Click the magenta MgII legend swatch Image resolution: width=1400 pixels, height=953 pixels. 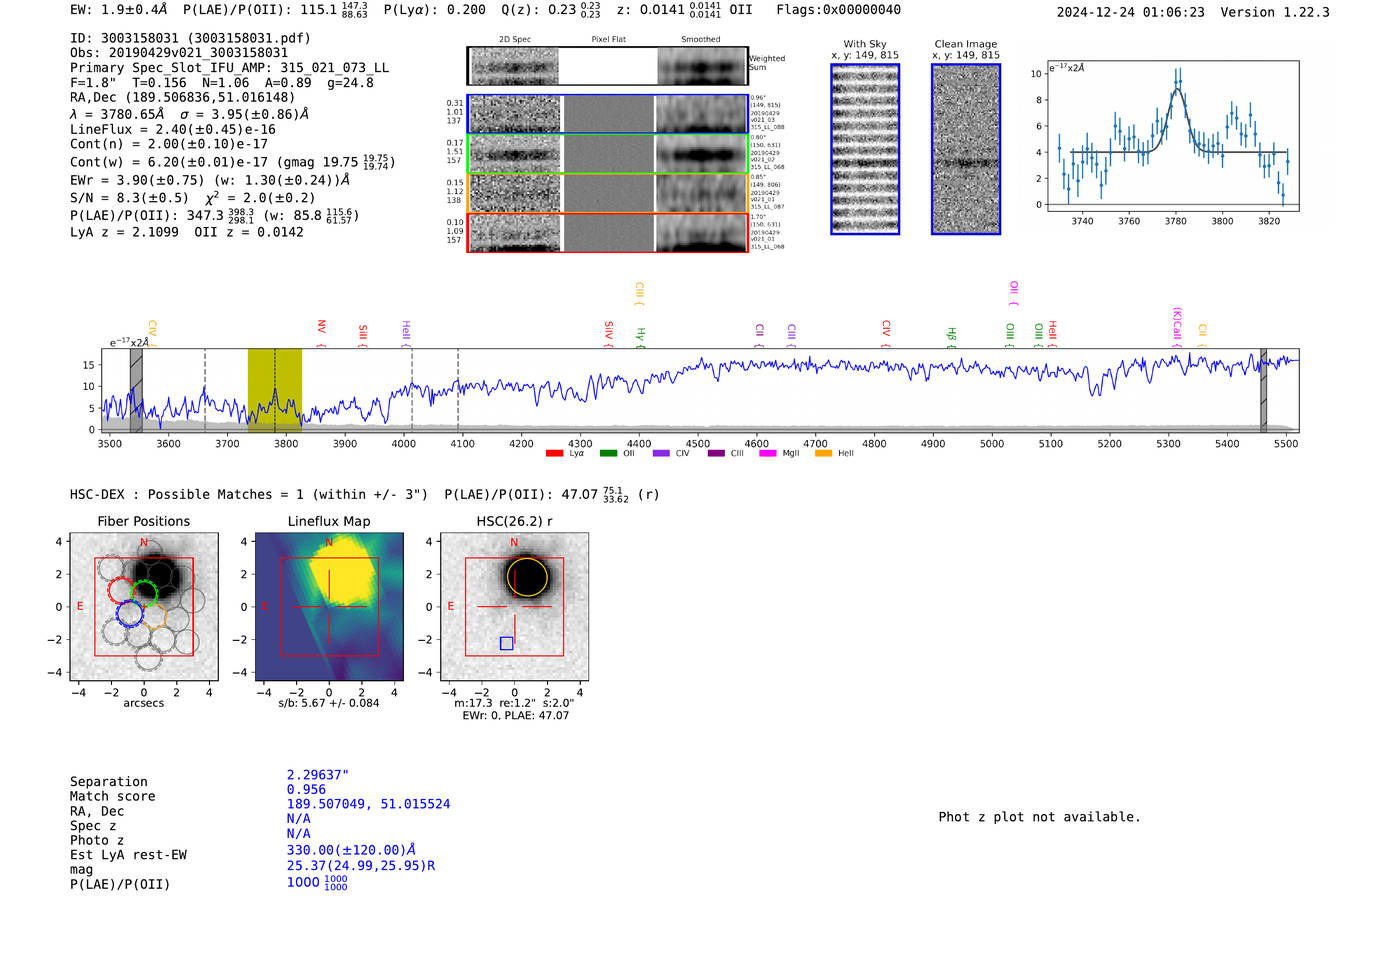click(768, 454)
